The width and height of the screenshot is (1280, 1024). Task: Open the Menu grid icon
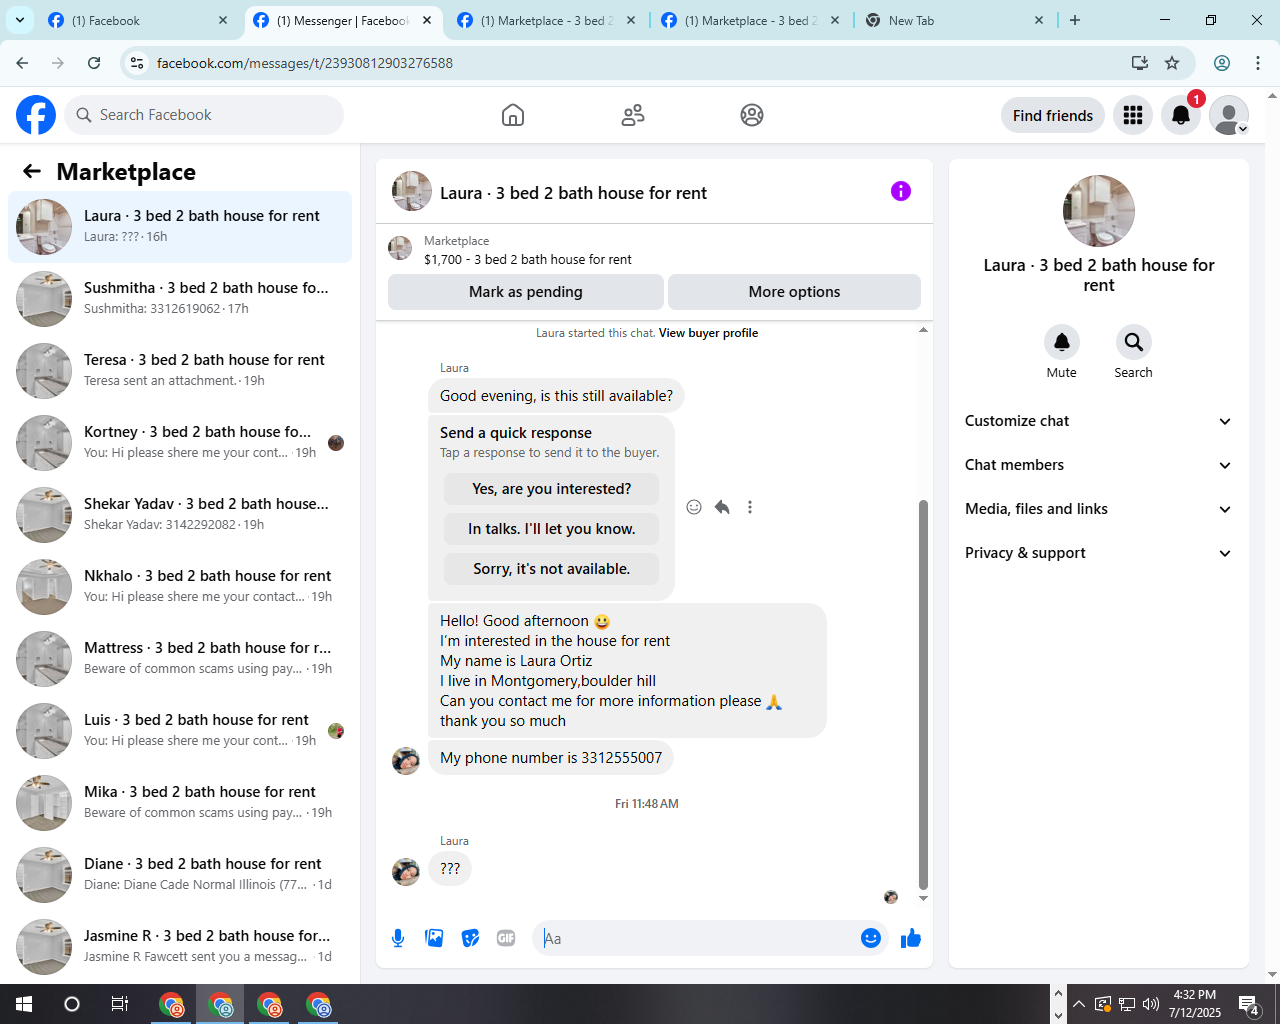tap(1133, 115)
